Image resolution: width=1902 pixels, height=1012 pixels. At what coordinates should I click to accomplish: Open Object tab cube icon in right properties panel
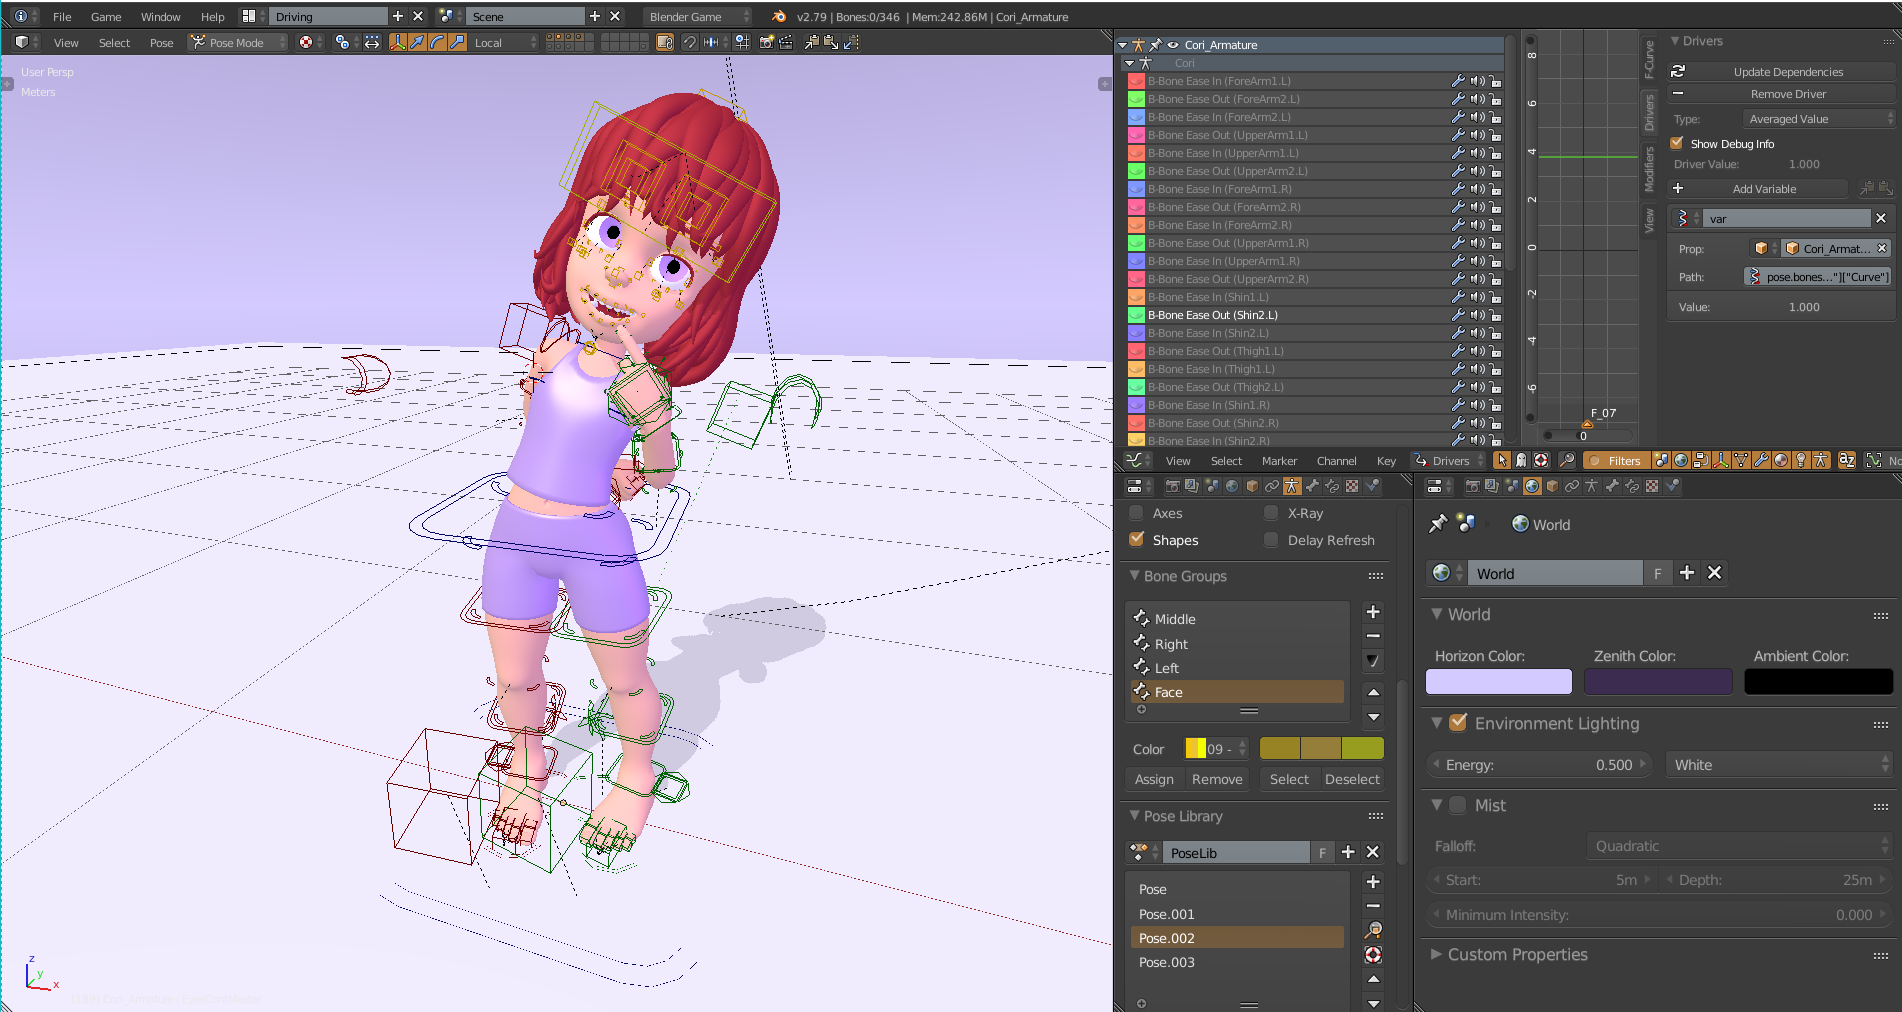pos(1552,486)
